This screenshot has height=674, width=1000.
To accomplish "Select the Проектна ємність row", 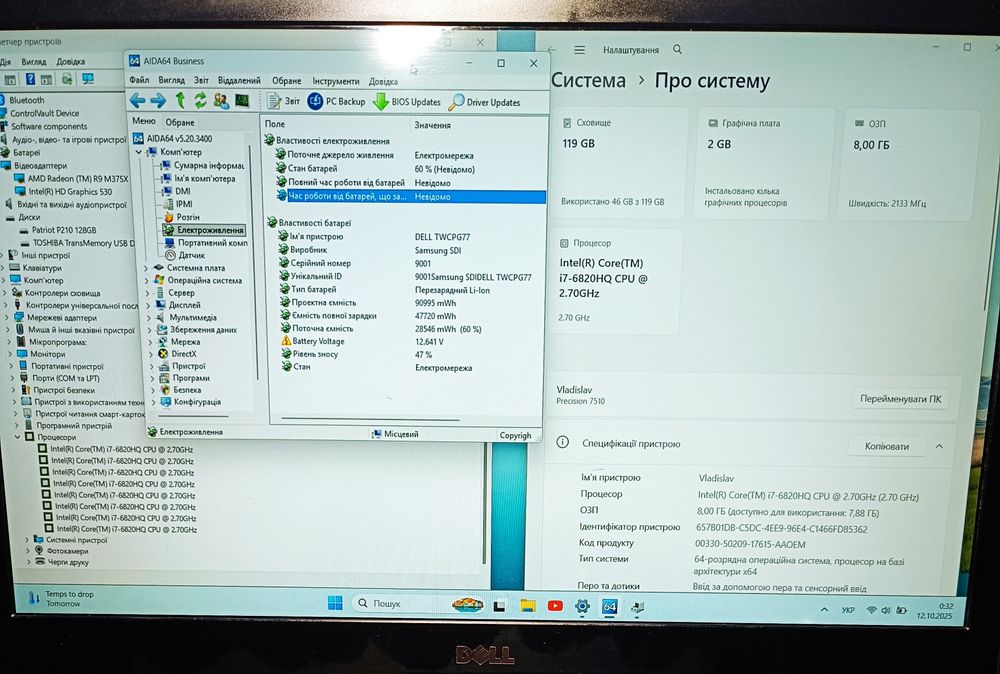I will [406, 303].
